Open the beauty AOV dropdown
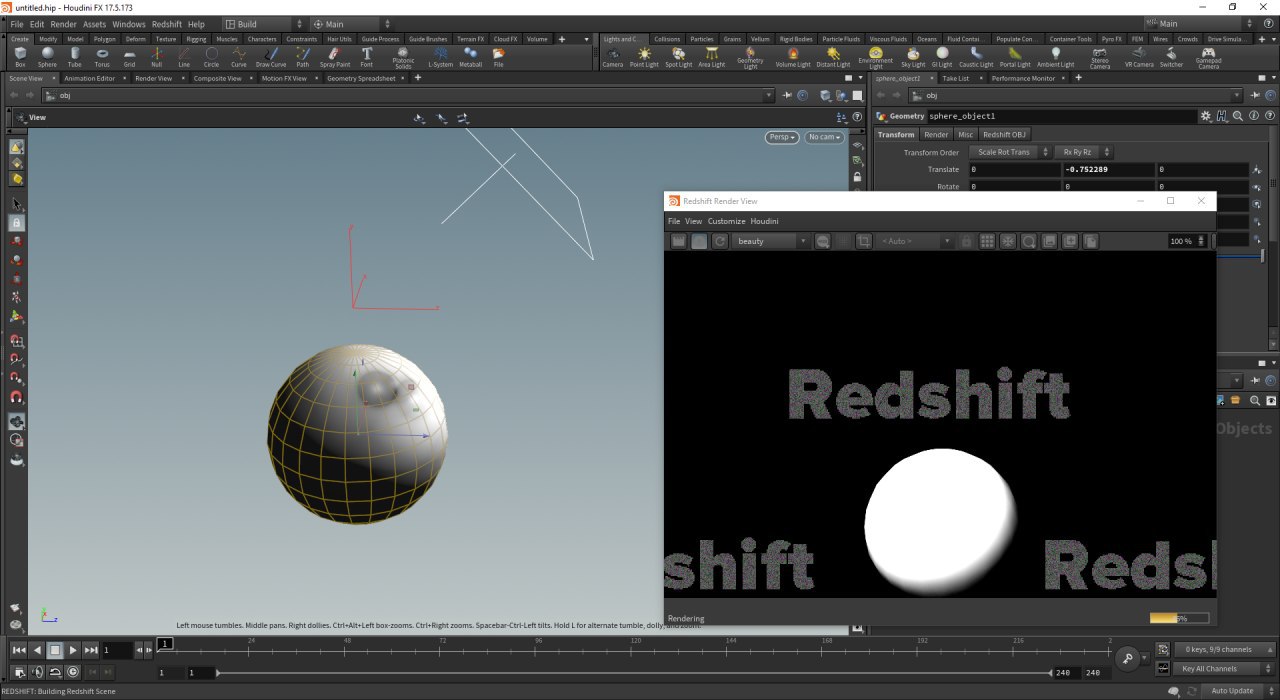The width and height of the screenshot is (1280, 700). (771, 241)
